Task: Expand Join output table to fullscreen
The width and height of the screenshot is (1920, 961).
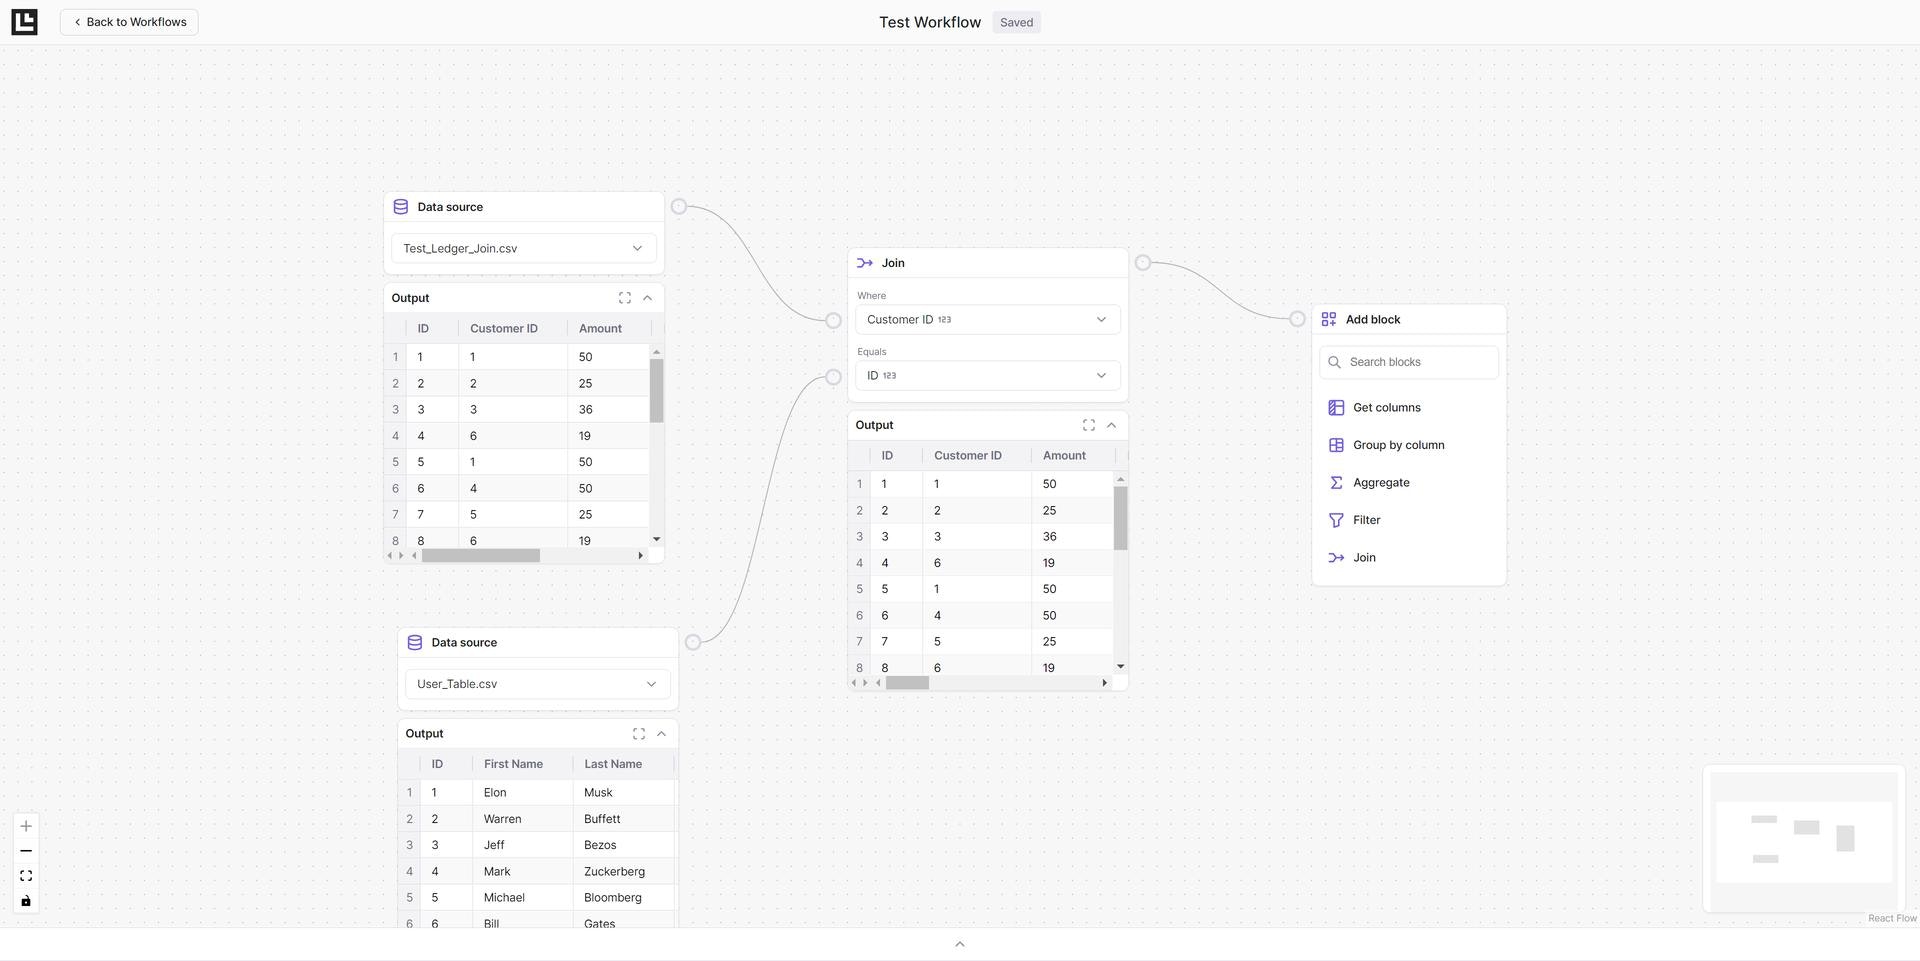Action: (x=1088, y=425)
